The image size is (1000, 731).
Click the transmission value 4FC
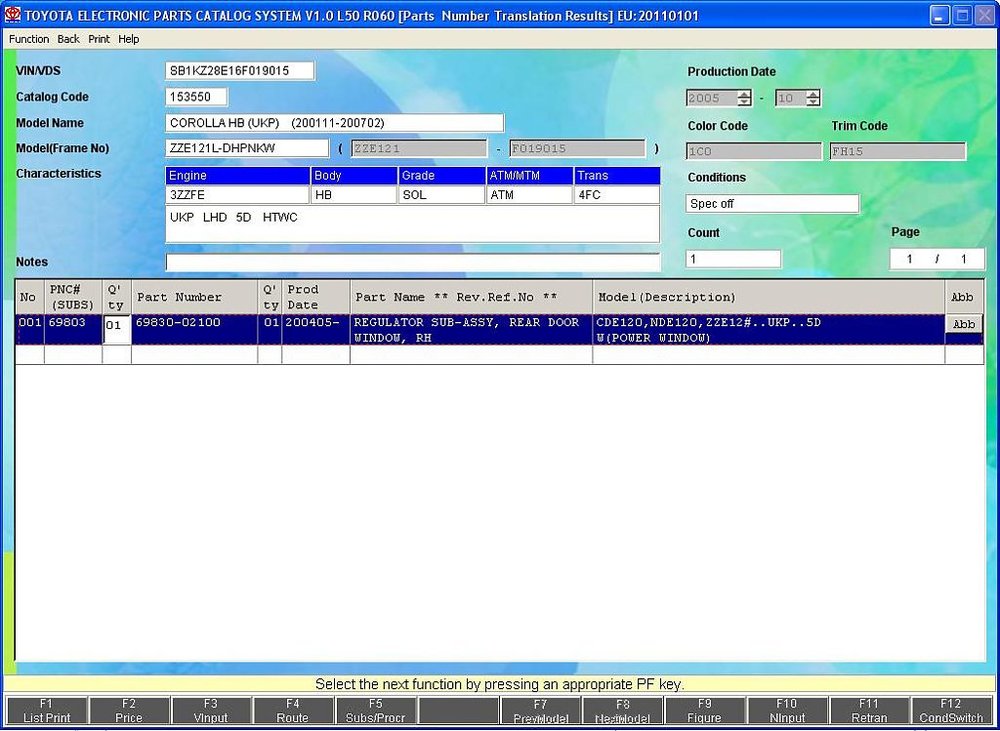[x=617, y=195]
